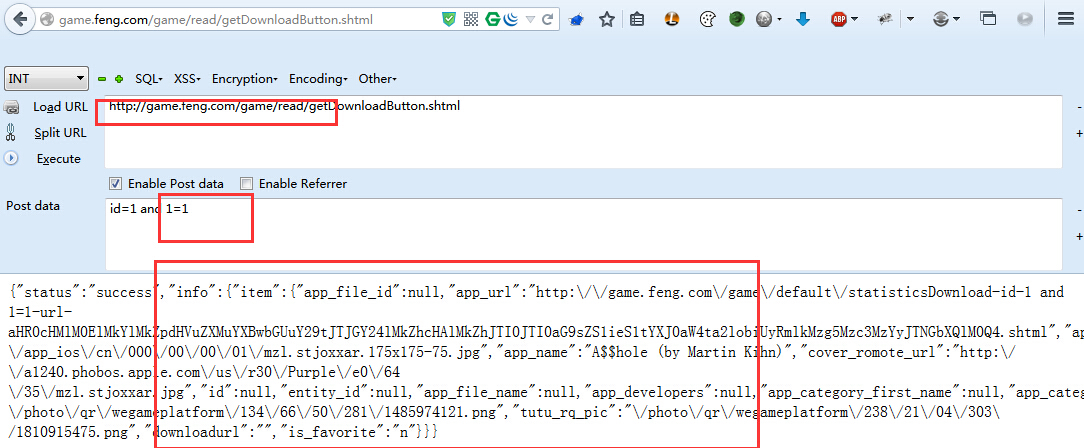Open the INT type combo box
This screenshot has width=1084, height=448.
(x=46, y=79)
